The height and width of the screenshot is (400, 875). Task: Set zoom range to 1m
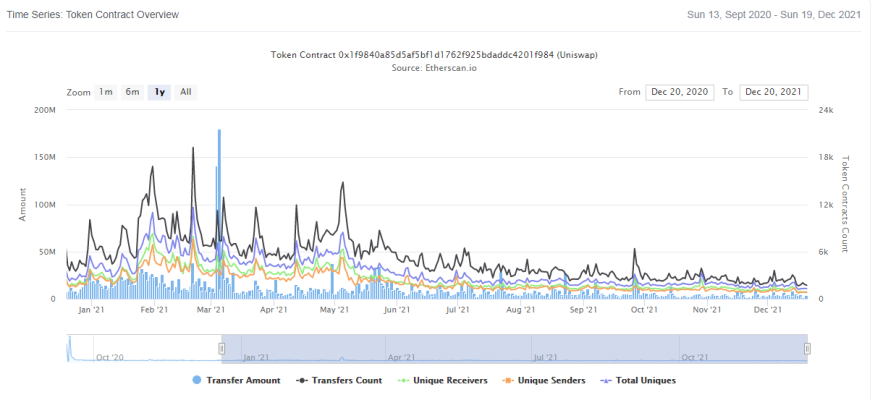[105, 92]
